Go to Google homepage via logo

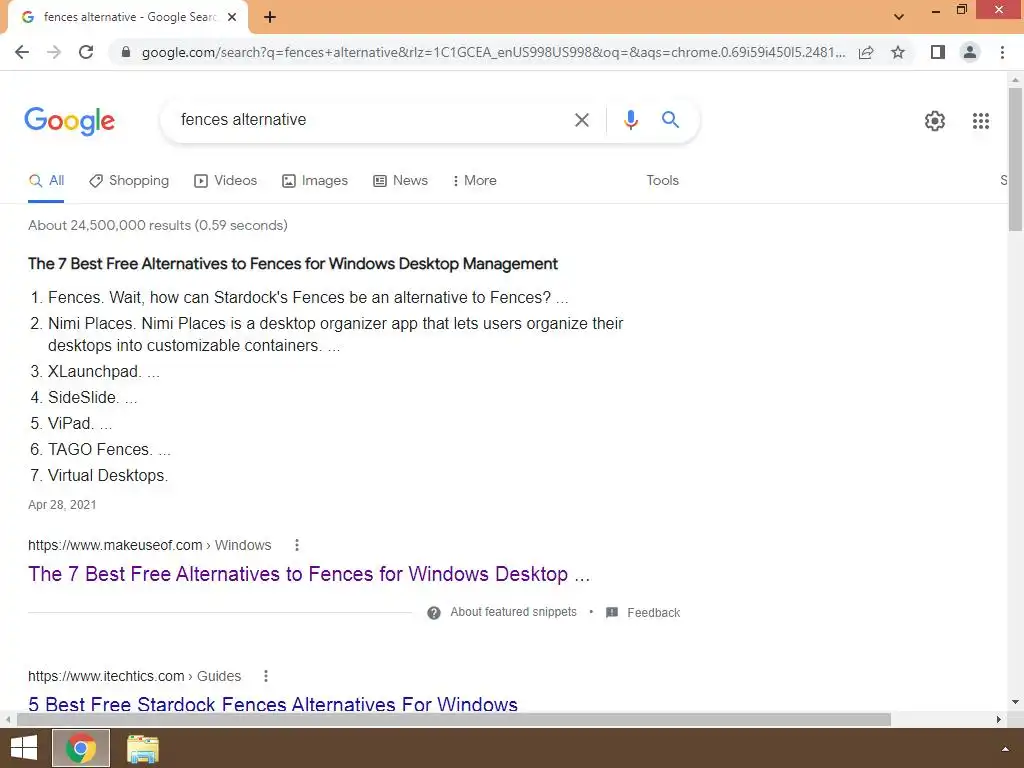[x=69, y=121]
